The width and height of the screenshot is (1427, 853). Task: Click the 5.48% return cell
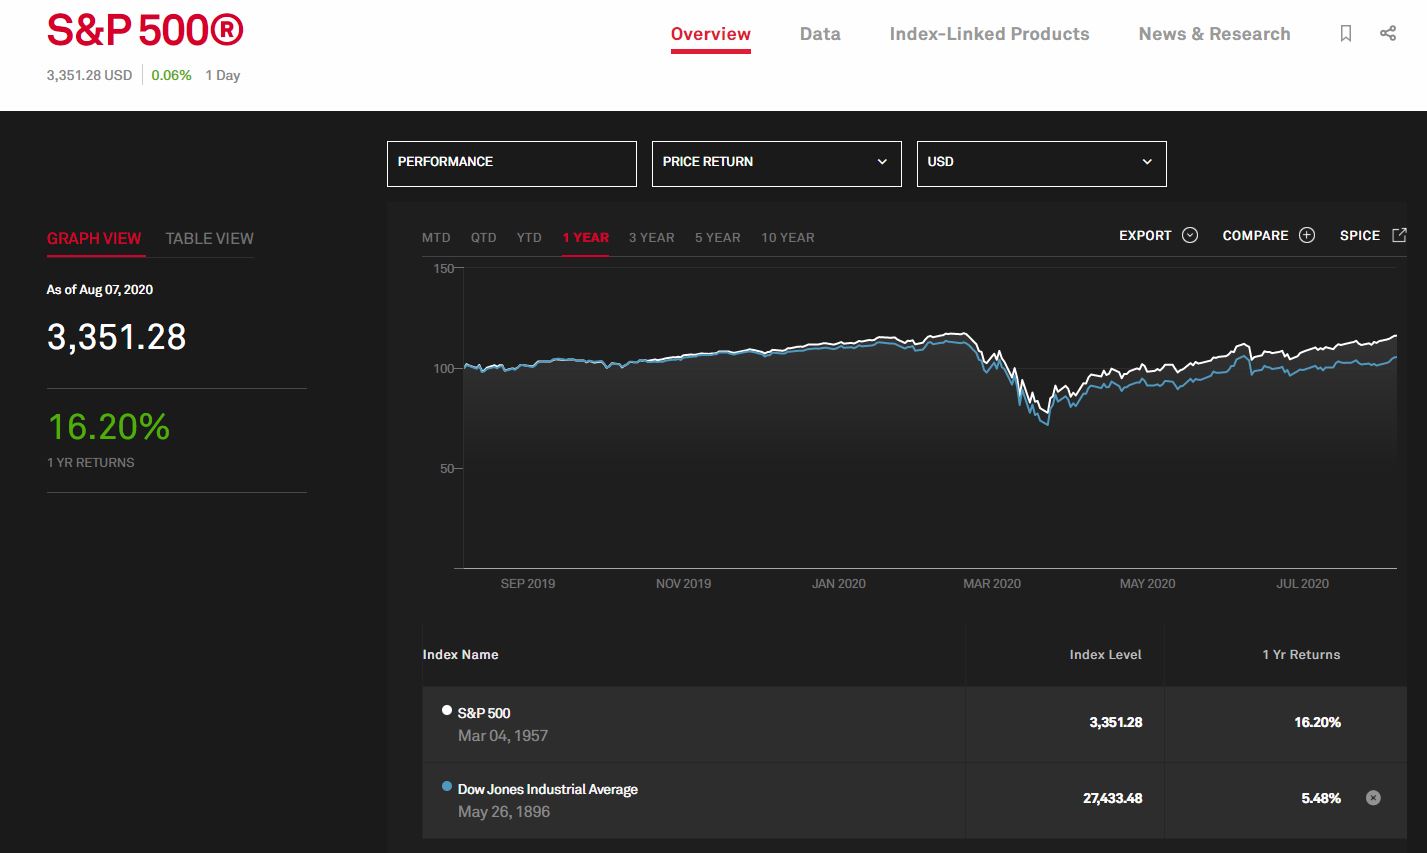point(1321,798)
